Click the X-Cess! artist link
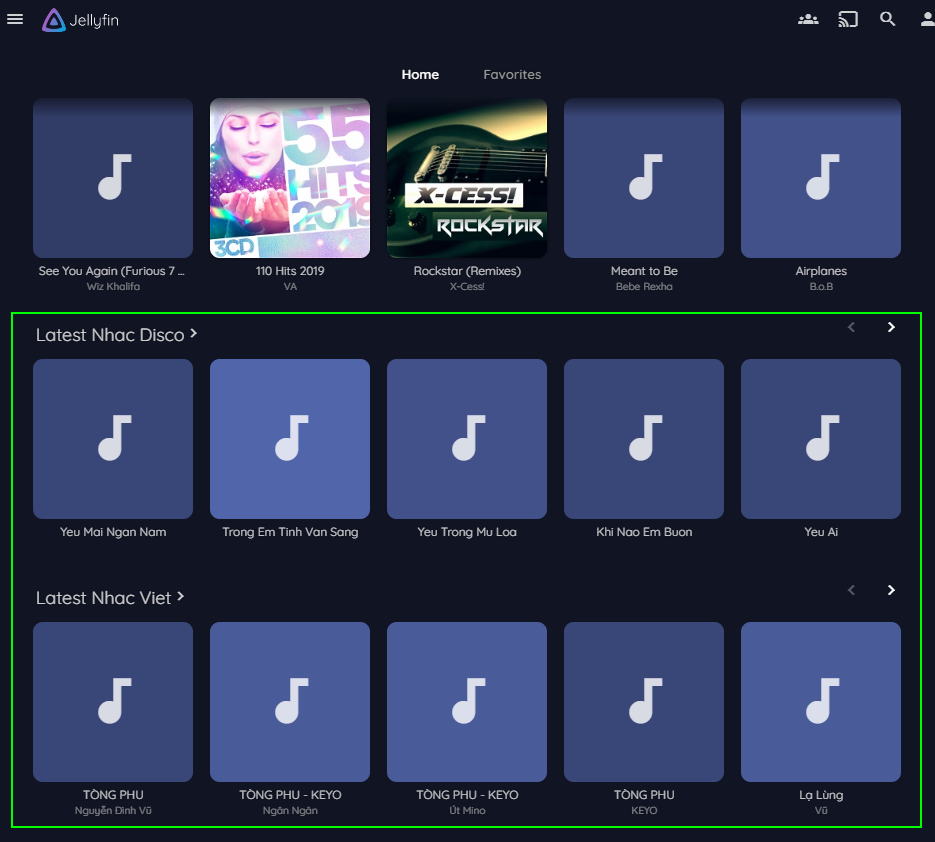This screenshot has width=935, height=842. coord(467,287)
